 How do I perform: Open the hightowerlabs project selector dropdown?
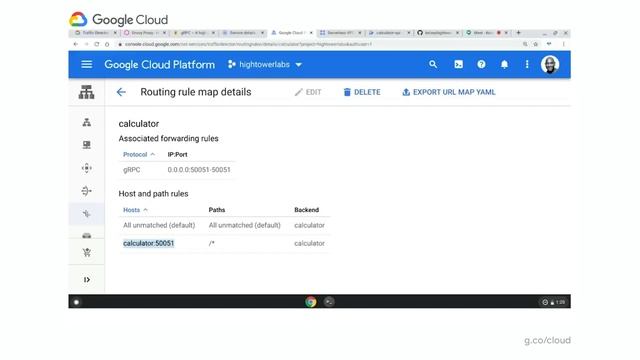pyautogui.click(x=265, y=64)
